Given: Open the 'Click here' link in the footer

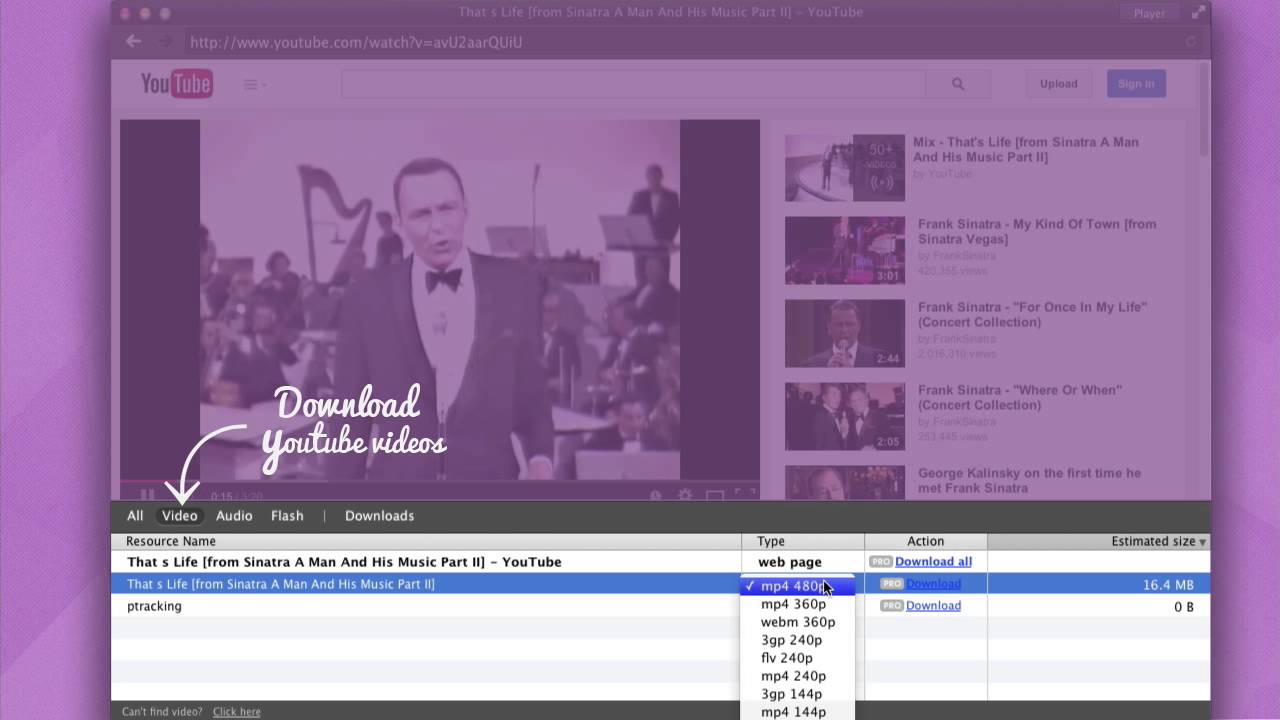Looking at the screenshot, I should coord(236,712).
